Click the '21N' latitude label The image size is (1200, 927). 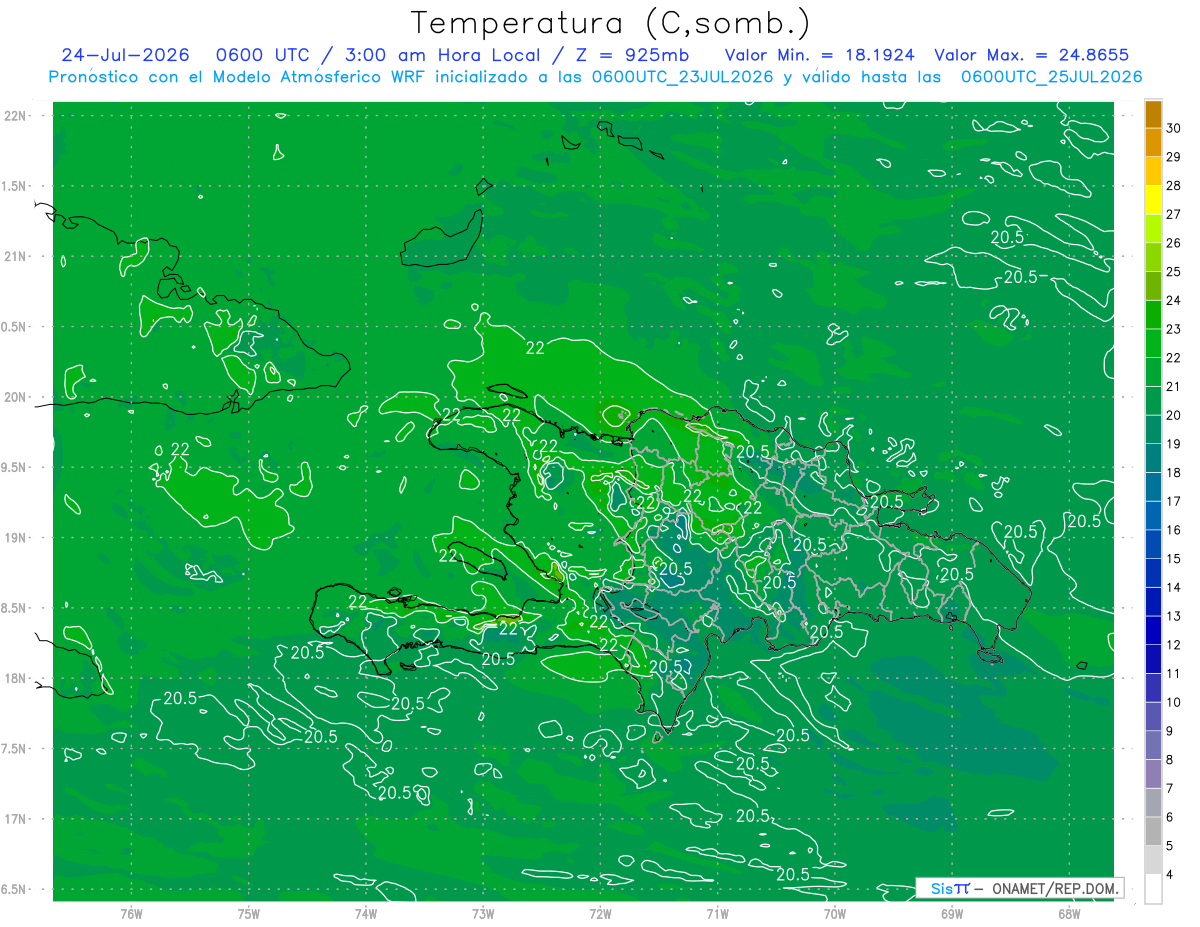[16, 256]
